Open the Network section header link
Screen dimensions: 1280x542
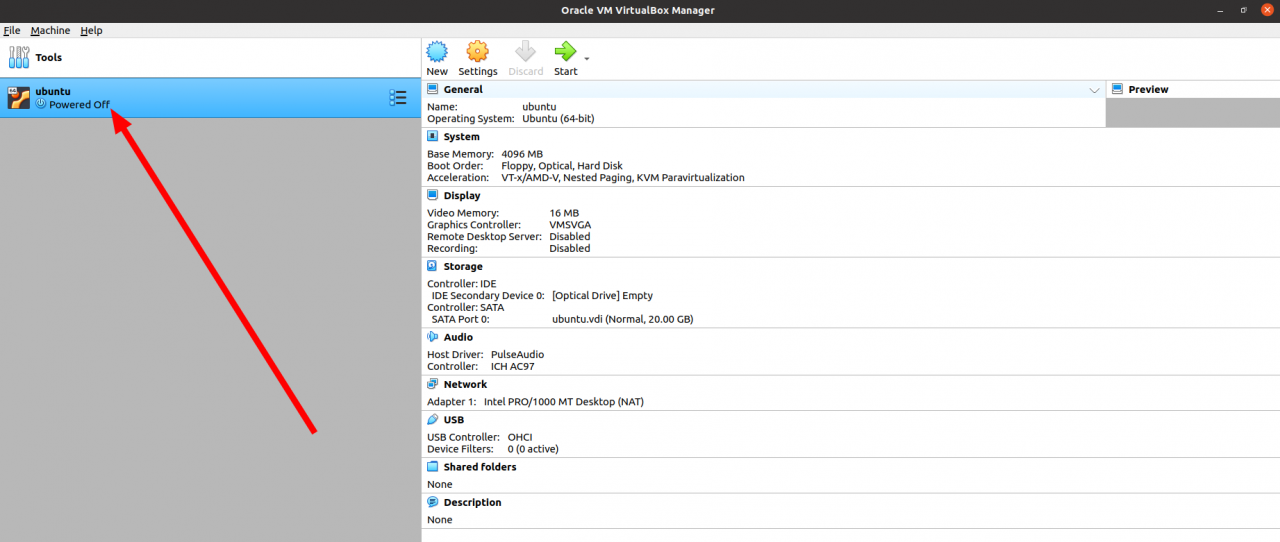pos(465,385)
